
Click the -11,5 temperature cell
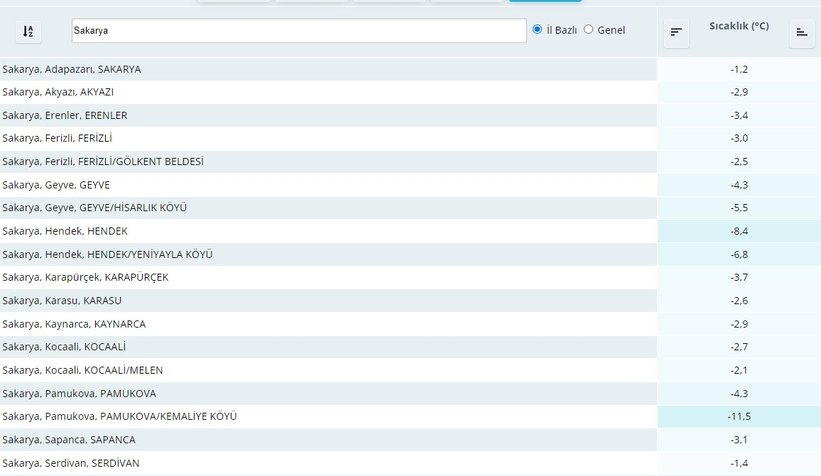pos(739,416)
